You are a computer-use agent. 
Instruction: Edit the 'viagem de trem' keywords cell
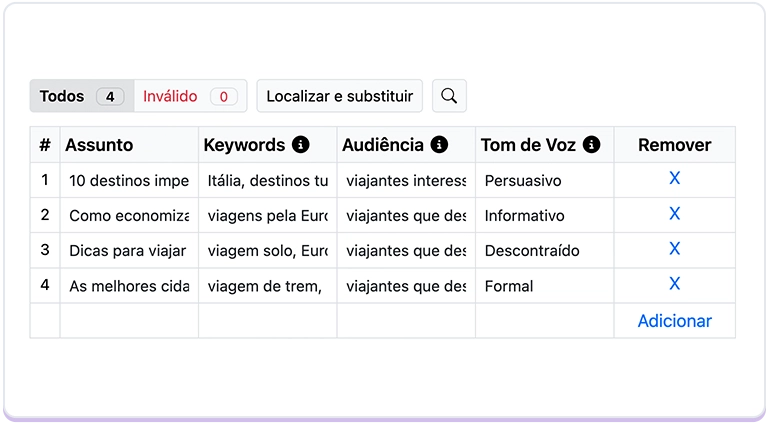267,286
